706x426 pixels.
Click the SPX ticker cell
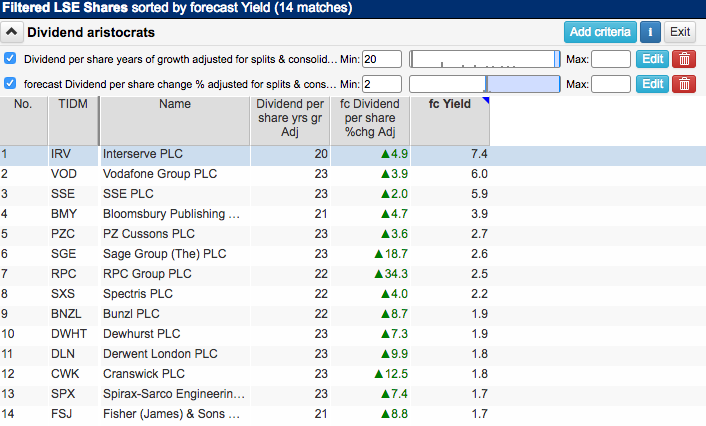click(73, 394)
